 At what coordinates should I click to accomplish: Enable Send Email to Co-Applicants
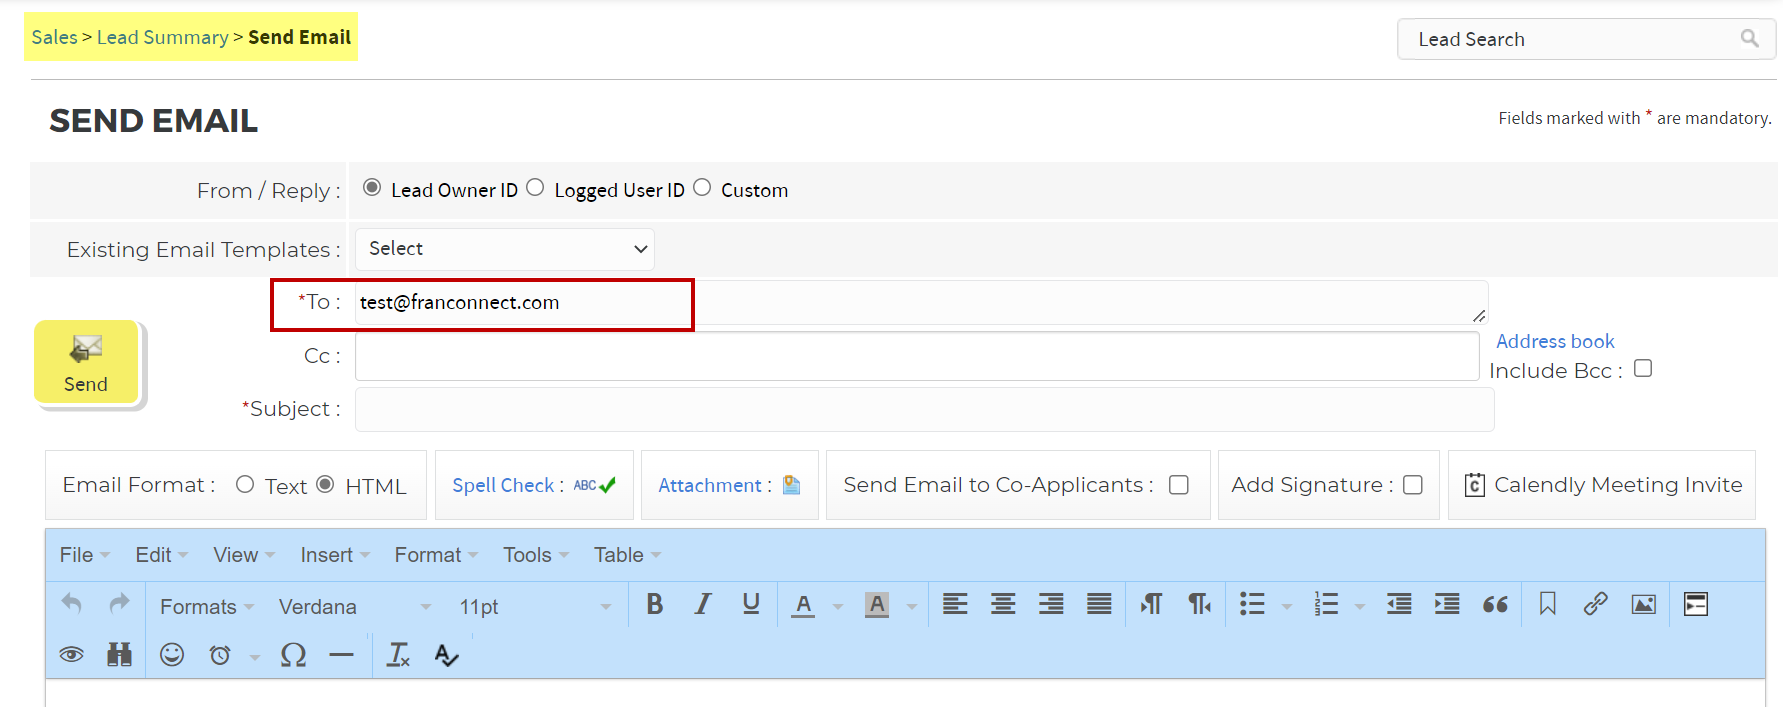[x=1179, y=485]
